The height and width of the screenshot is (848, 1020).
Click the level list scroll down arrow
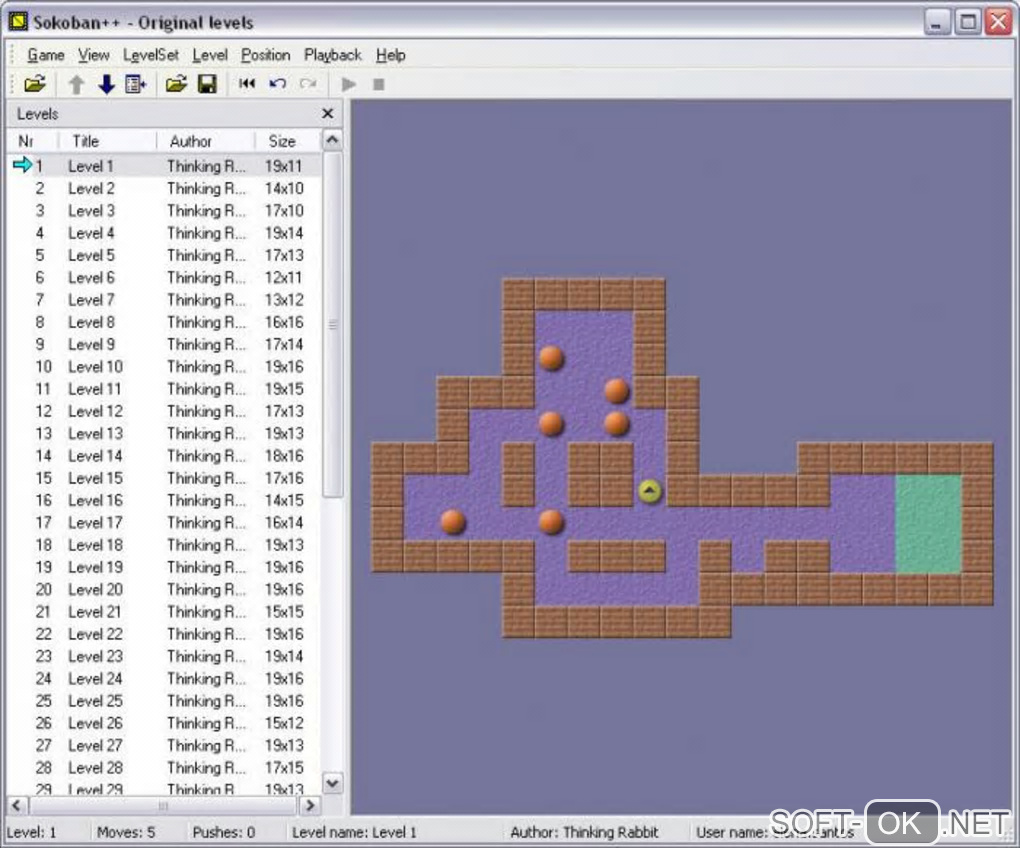tap(332, 783)
